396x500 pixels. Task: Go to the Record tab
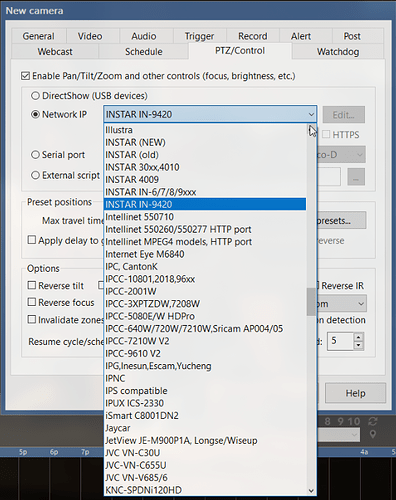253,36
